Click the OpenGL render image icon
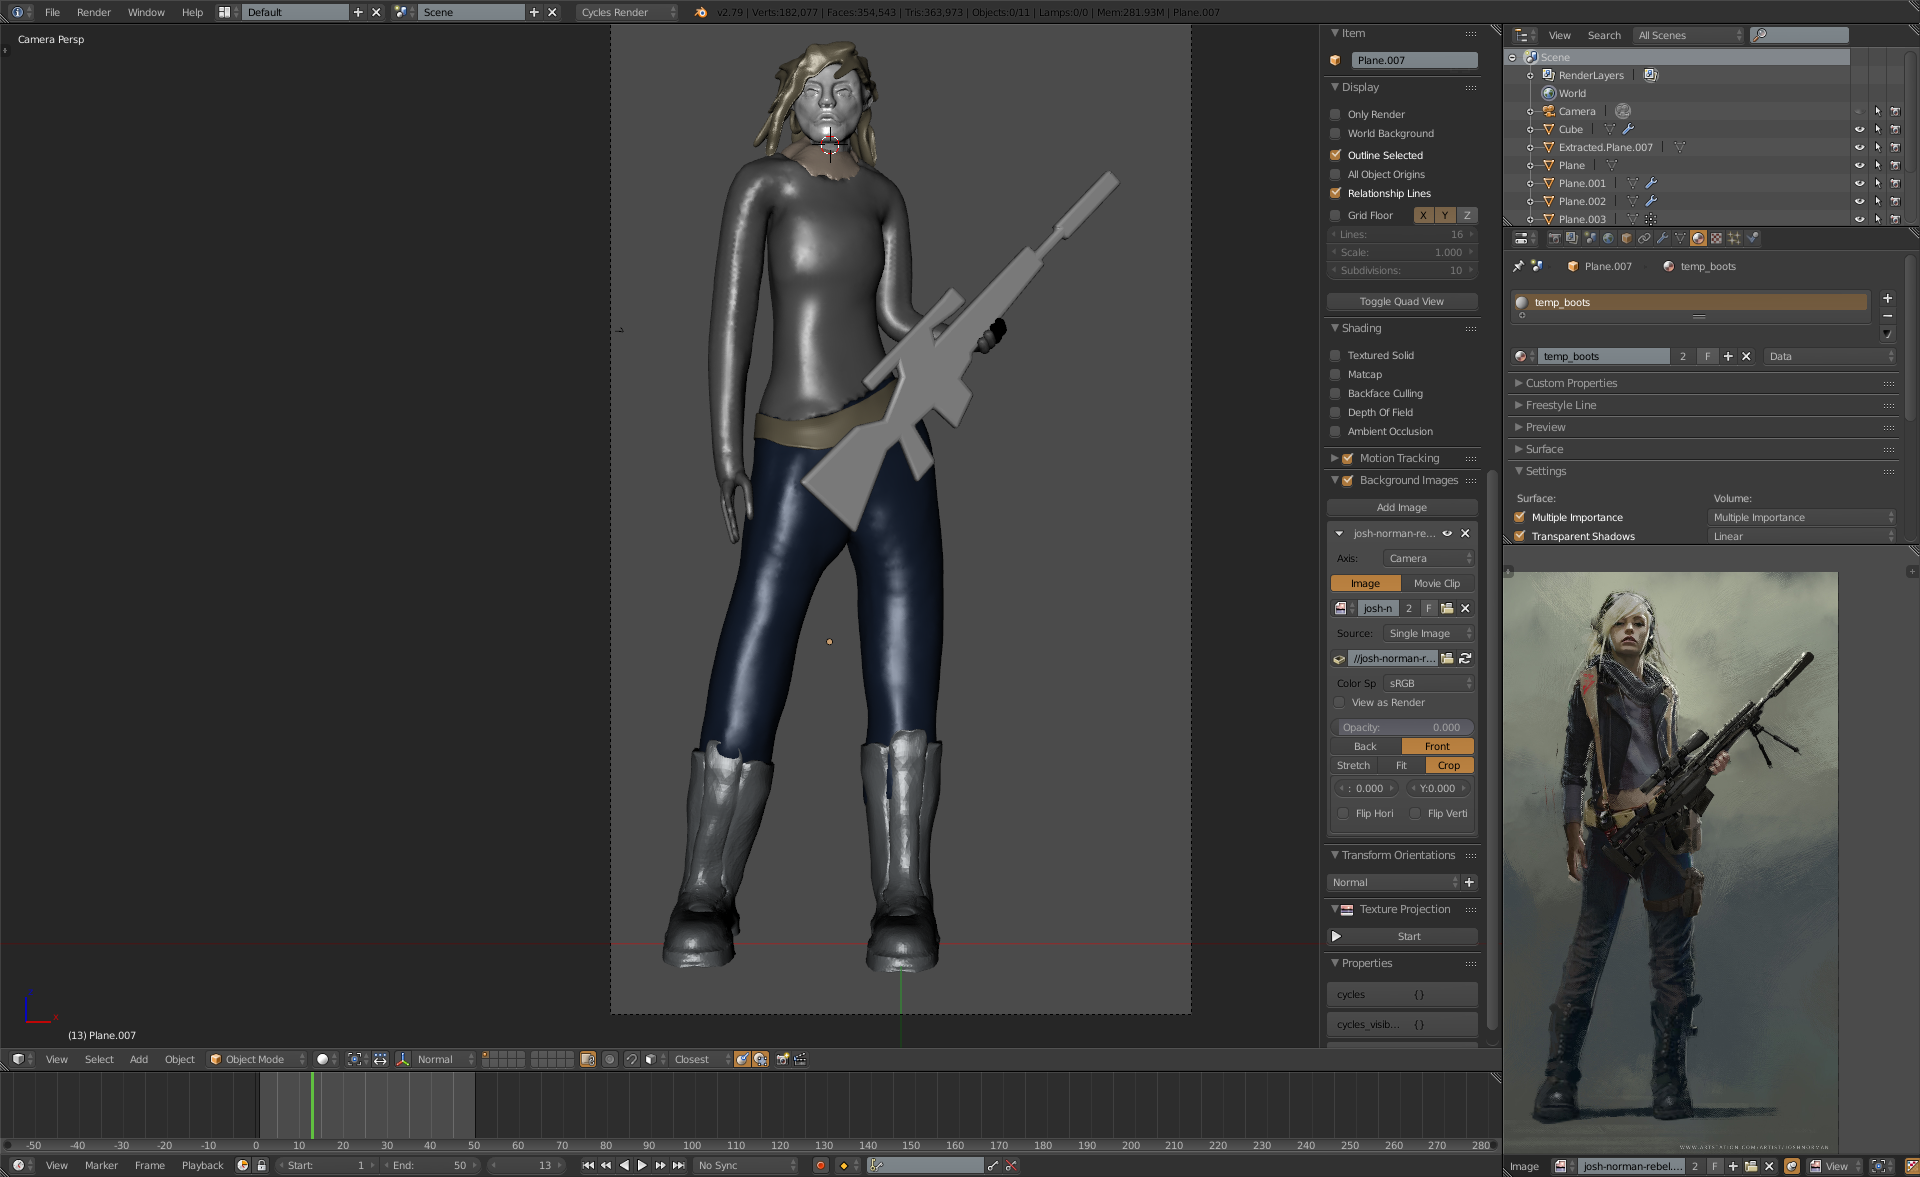The height and width of the screenshot is (1177, 1920). click(x=783, y=1059)
